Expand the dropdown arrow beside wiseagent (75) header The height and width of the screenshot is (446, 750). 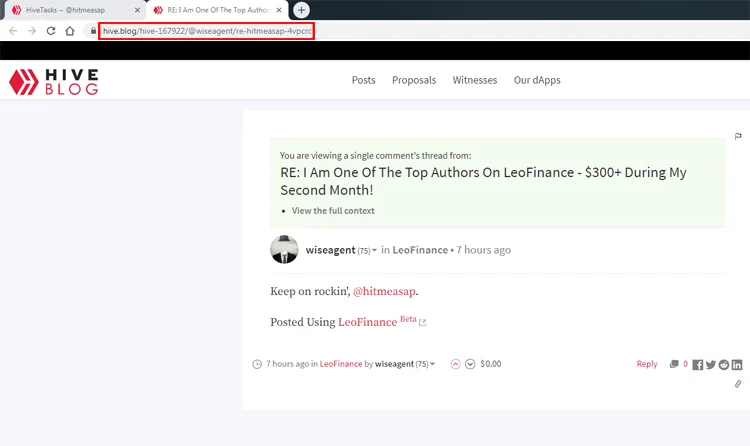(x=374, y=250)
